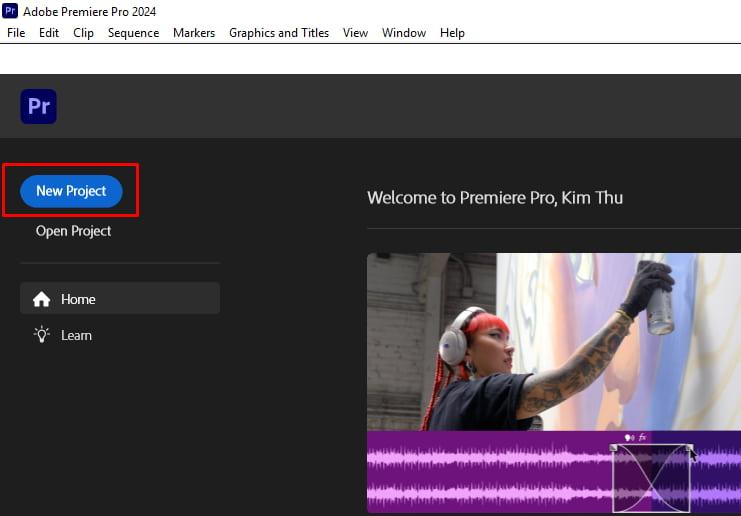
Task: Click the Home house icon
Action: point(42,299)
